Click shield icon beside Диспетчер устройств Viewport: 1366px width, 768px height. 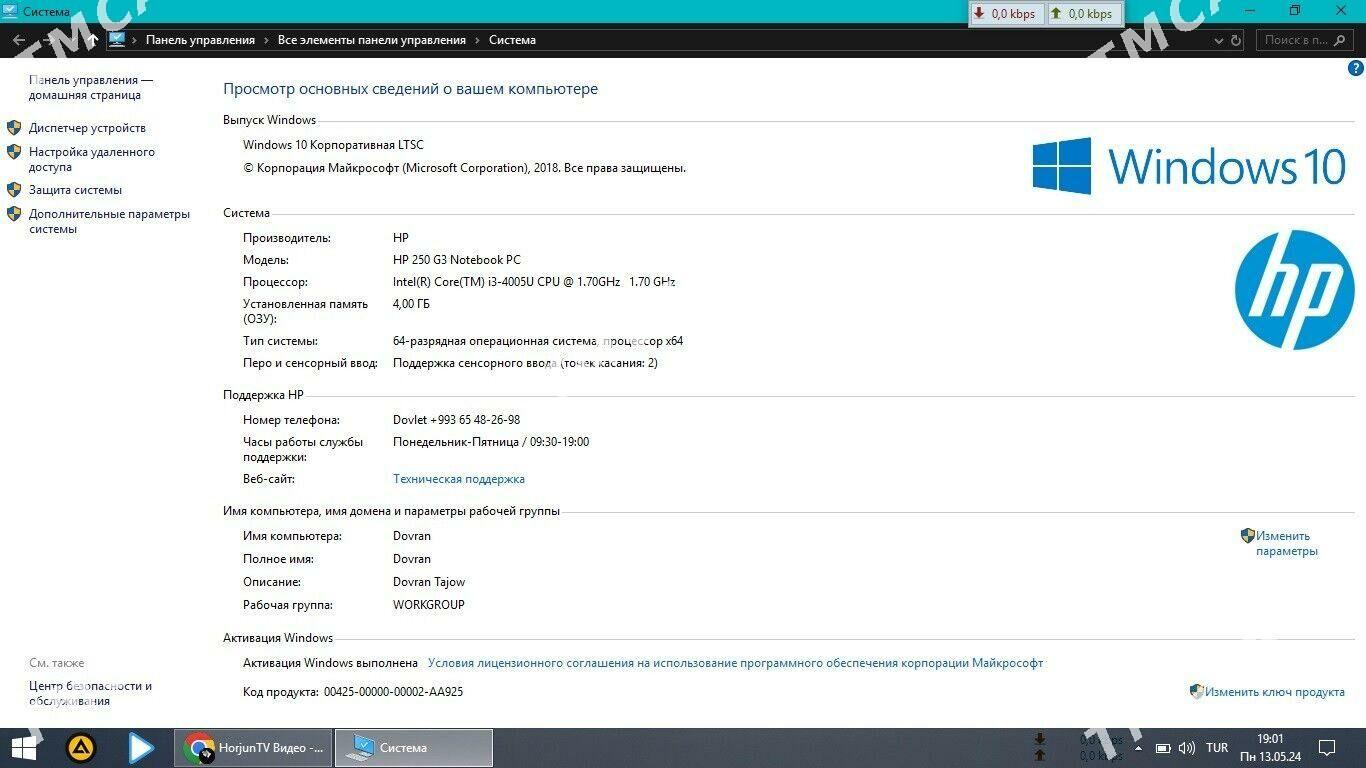click(x=14, y=128)
